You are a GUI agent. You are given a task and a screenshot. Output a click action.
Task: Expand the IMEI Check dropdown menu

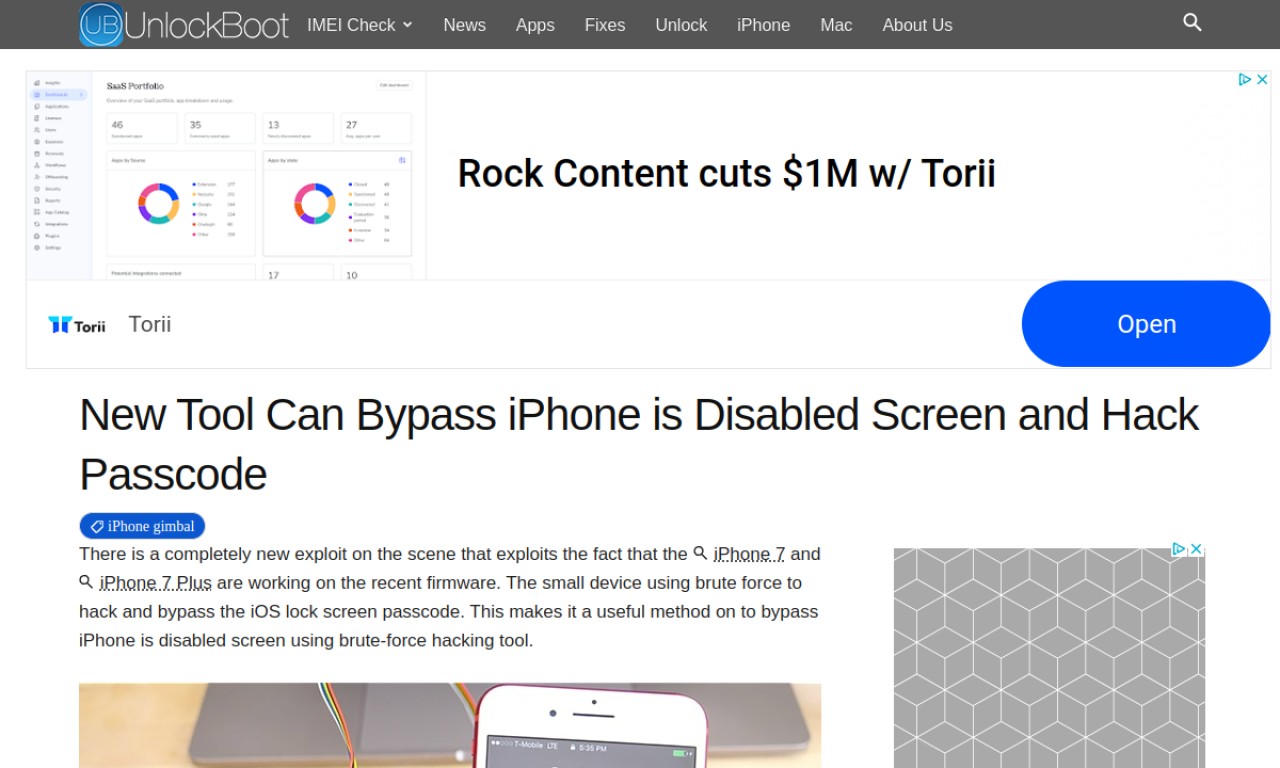(x=360, y=25)
